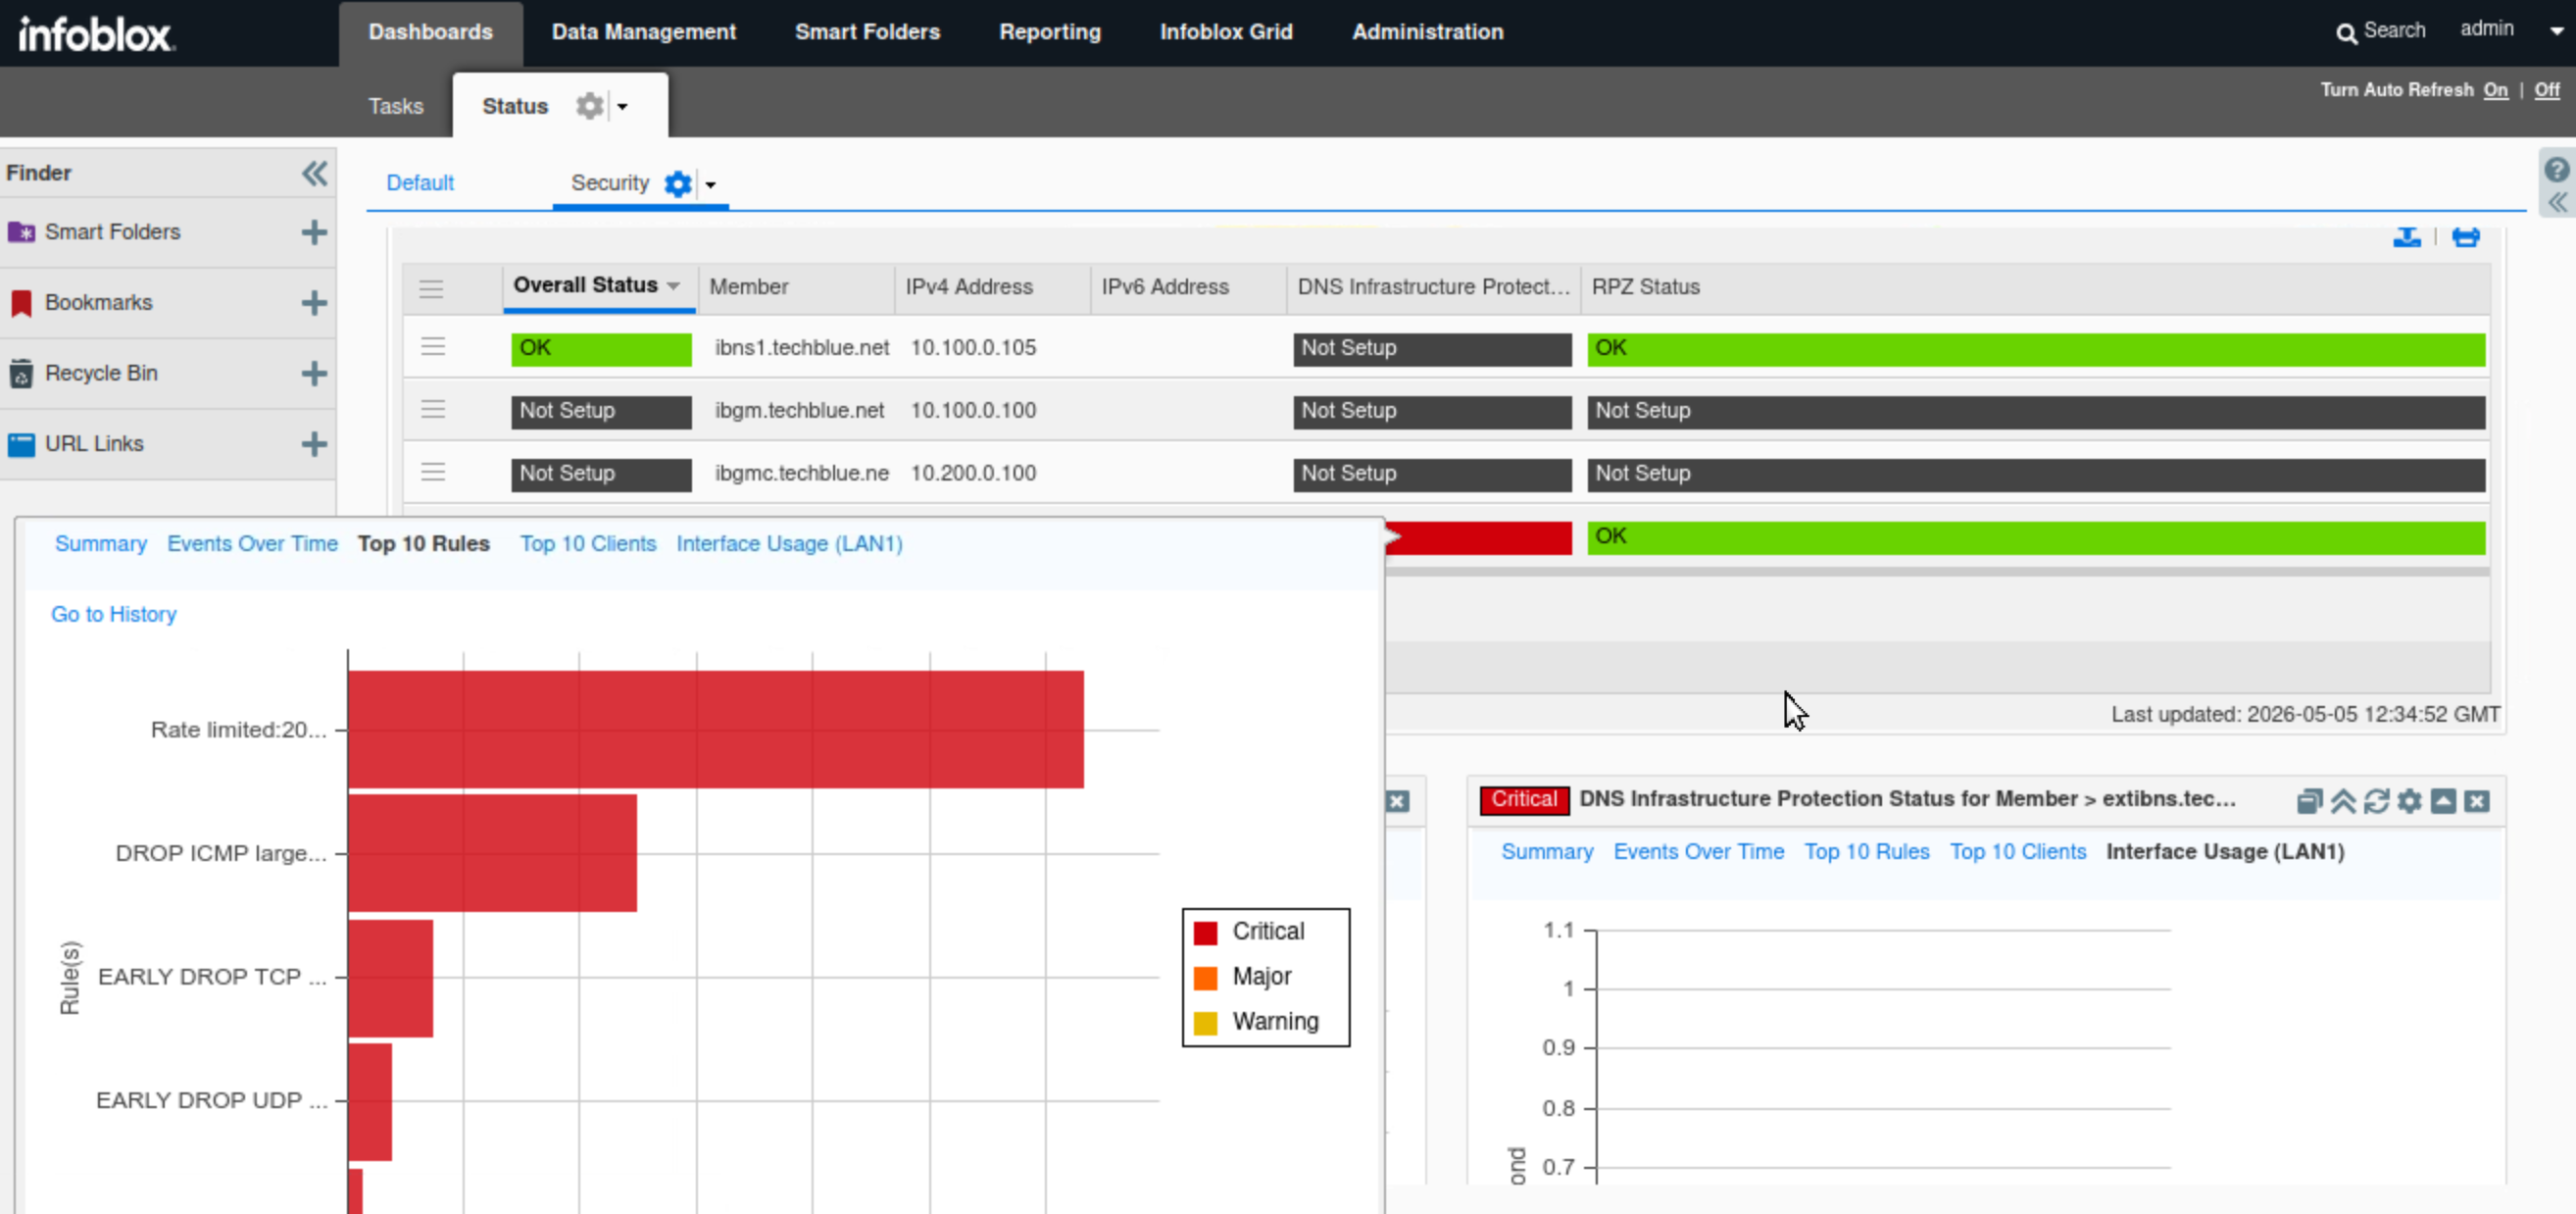Open the Smart Folders top menu
The width and height of the screenshot is (2576, 1214).
(867, 32)
